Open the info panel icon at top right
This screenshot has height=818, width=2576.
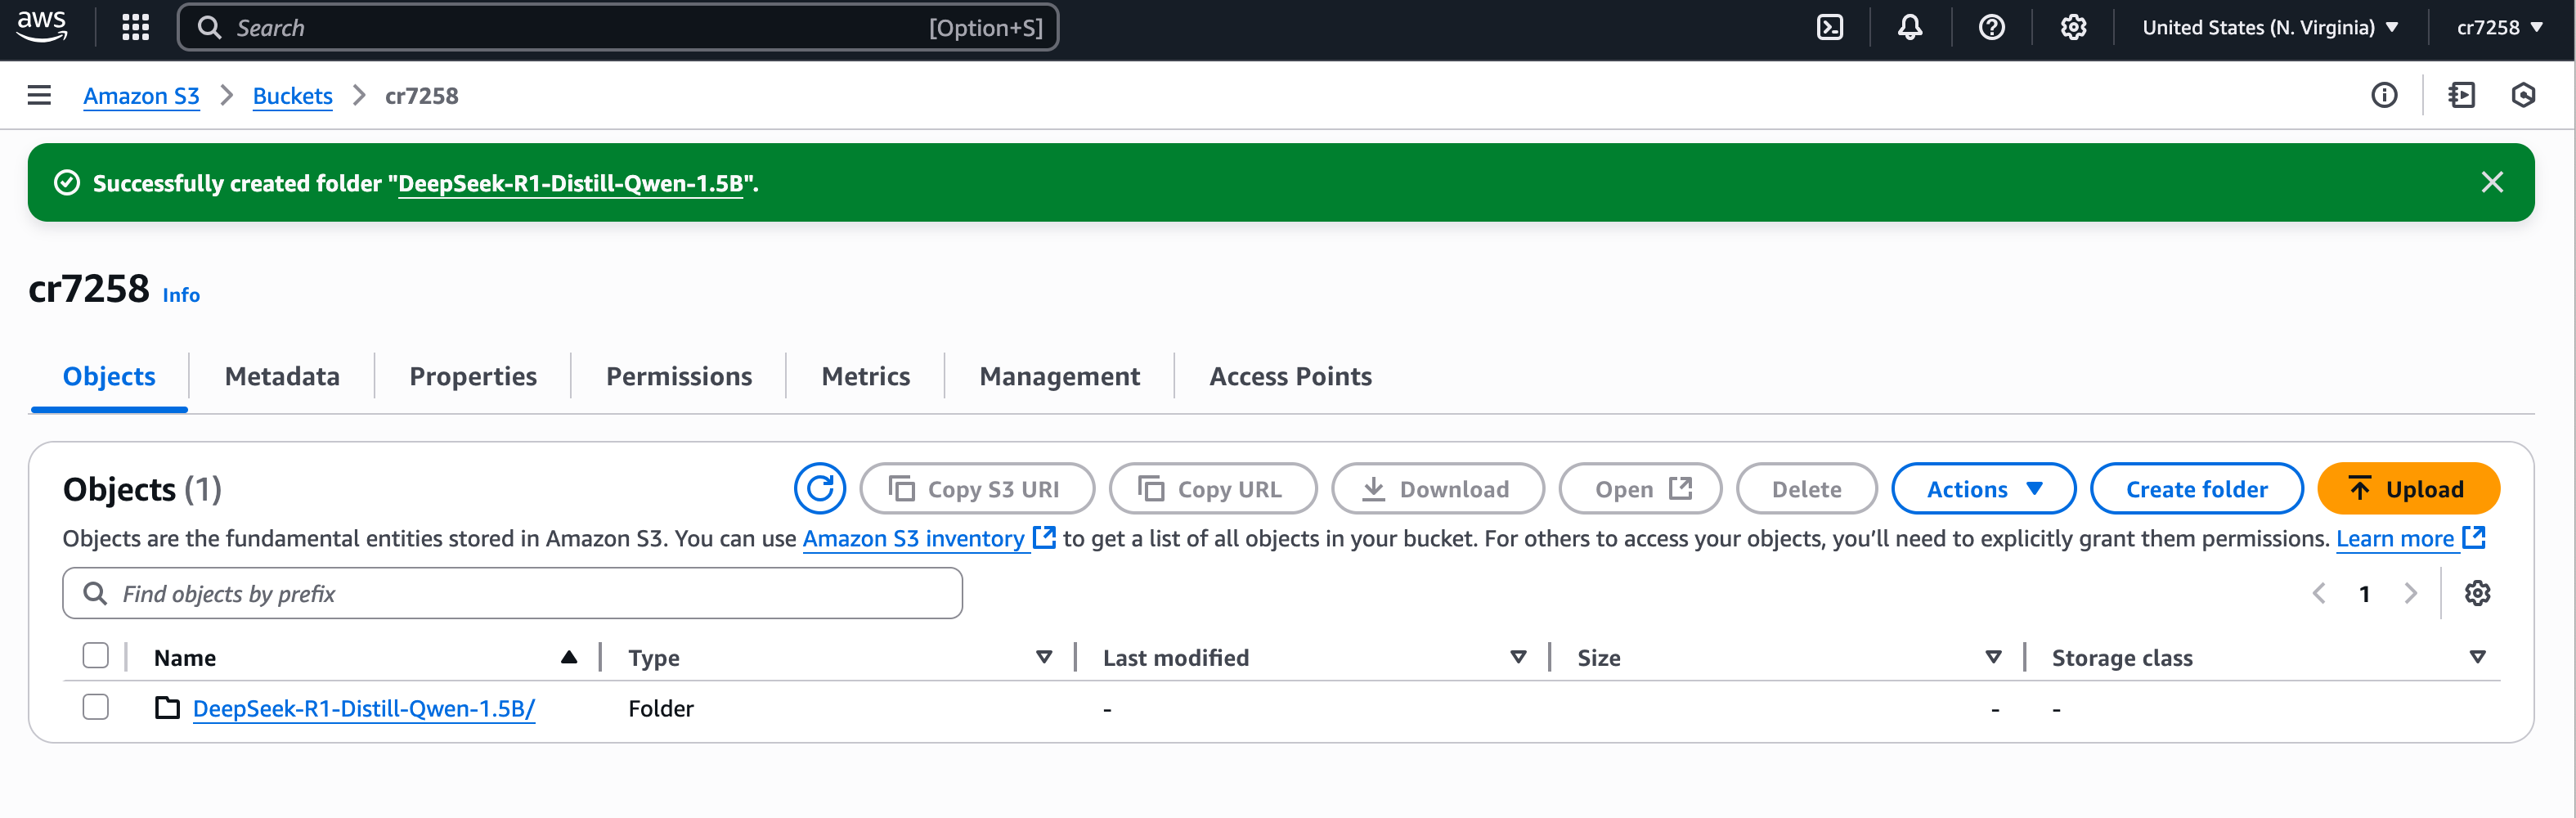click(x=2383, y=95)
